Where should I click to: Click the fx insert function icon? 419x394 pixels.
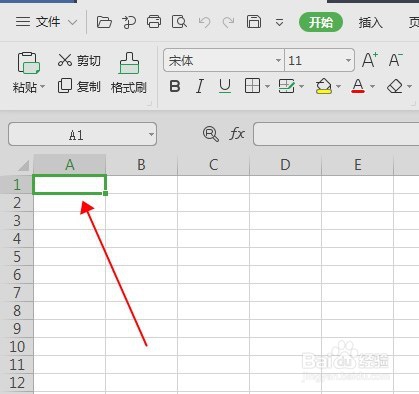tap(237, 134)
